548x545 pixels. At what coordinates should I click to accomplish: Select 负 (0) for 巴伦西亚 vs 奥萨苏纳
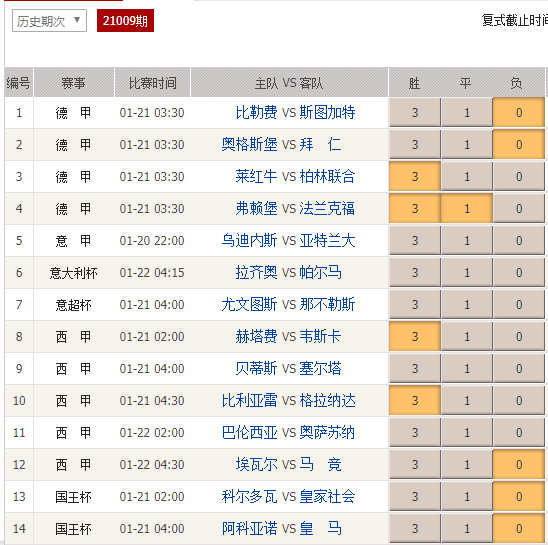point(519,432)
